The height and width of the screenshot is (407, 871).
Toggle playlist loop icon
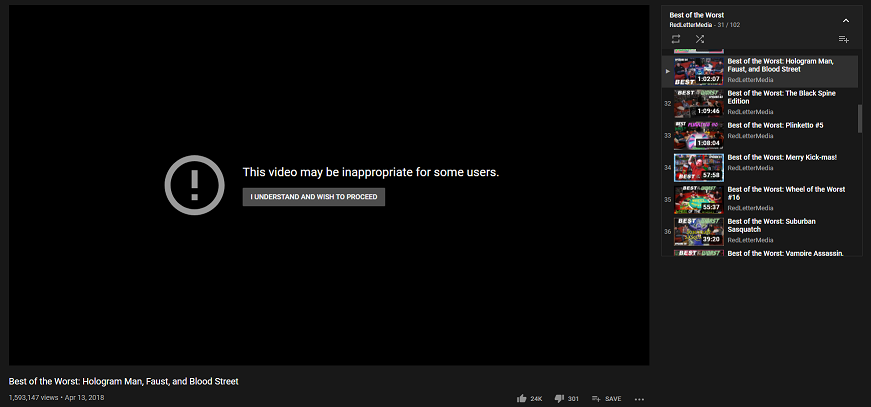[675, 39]
